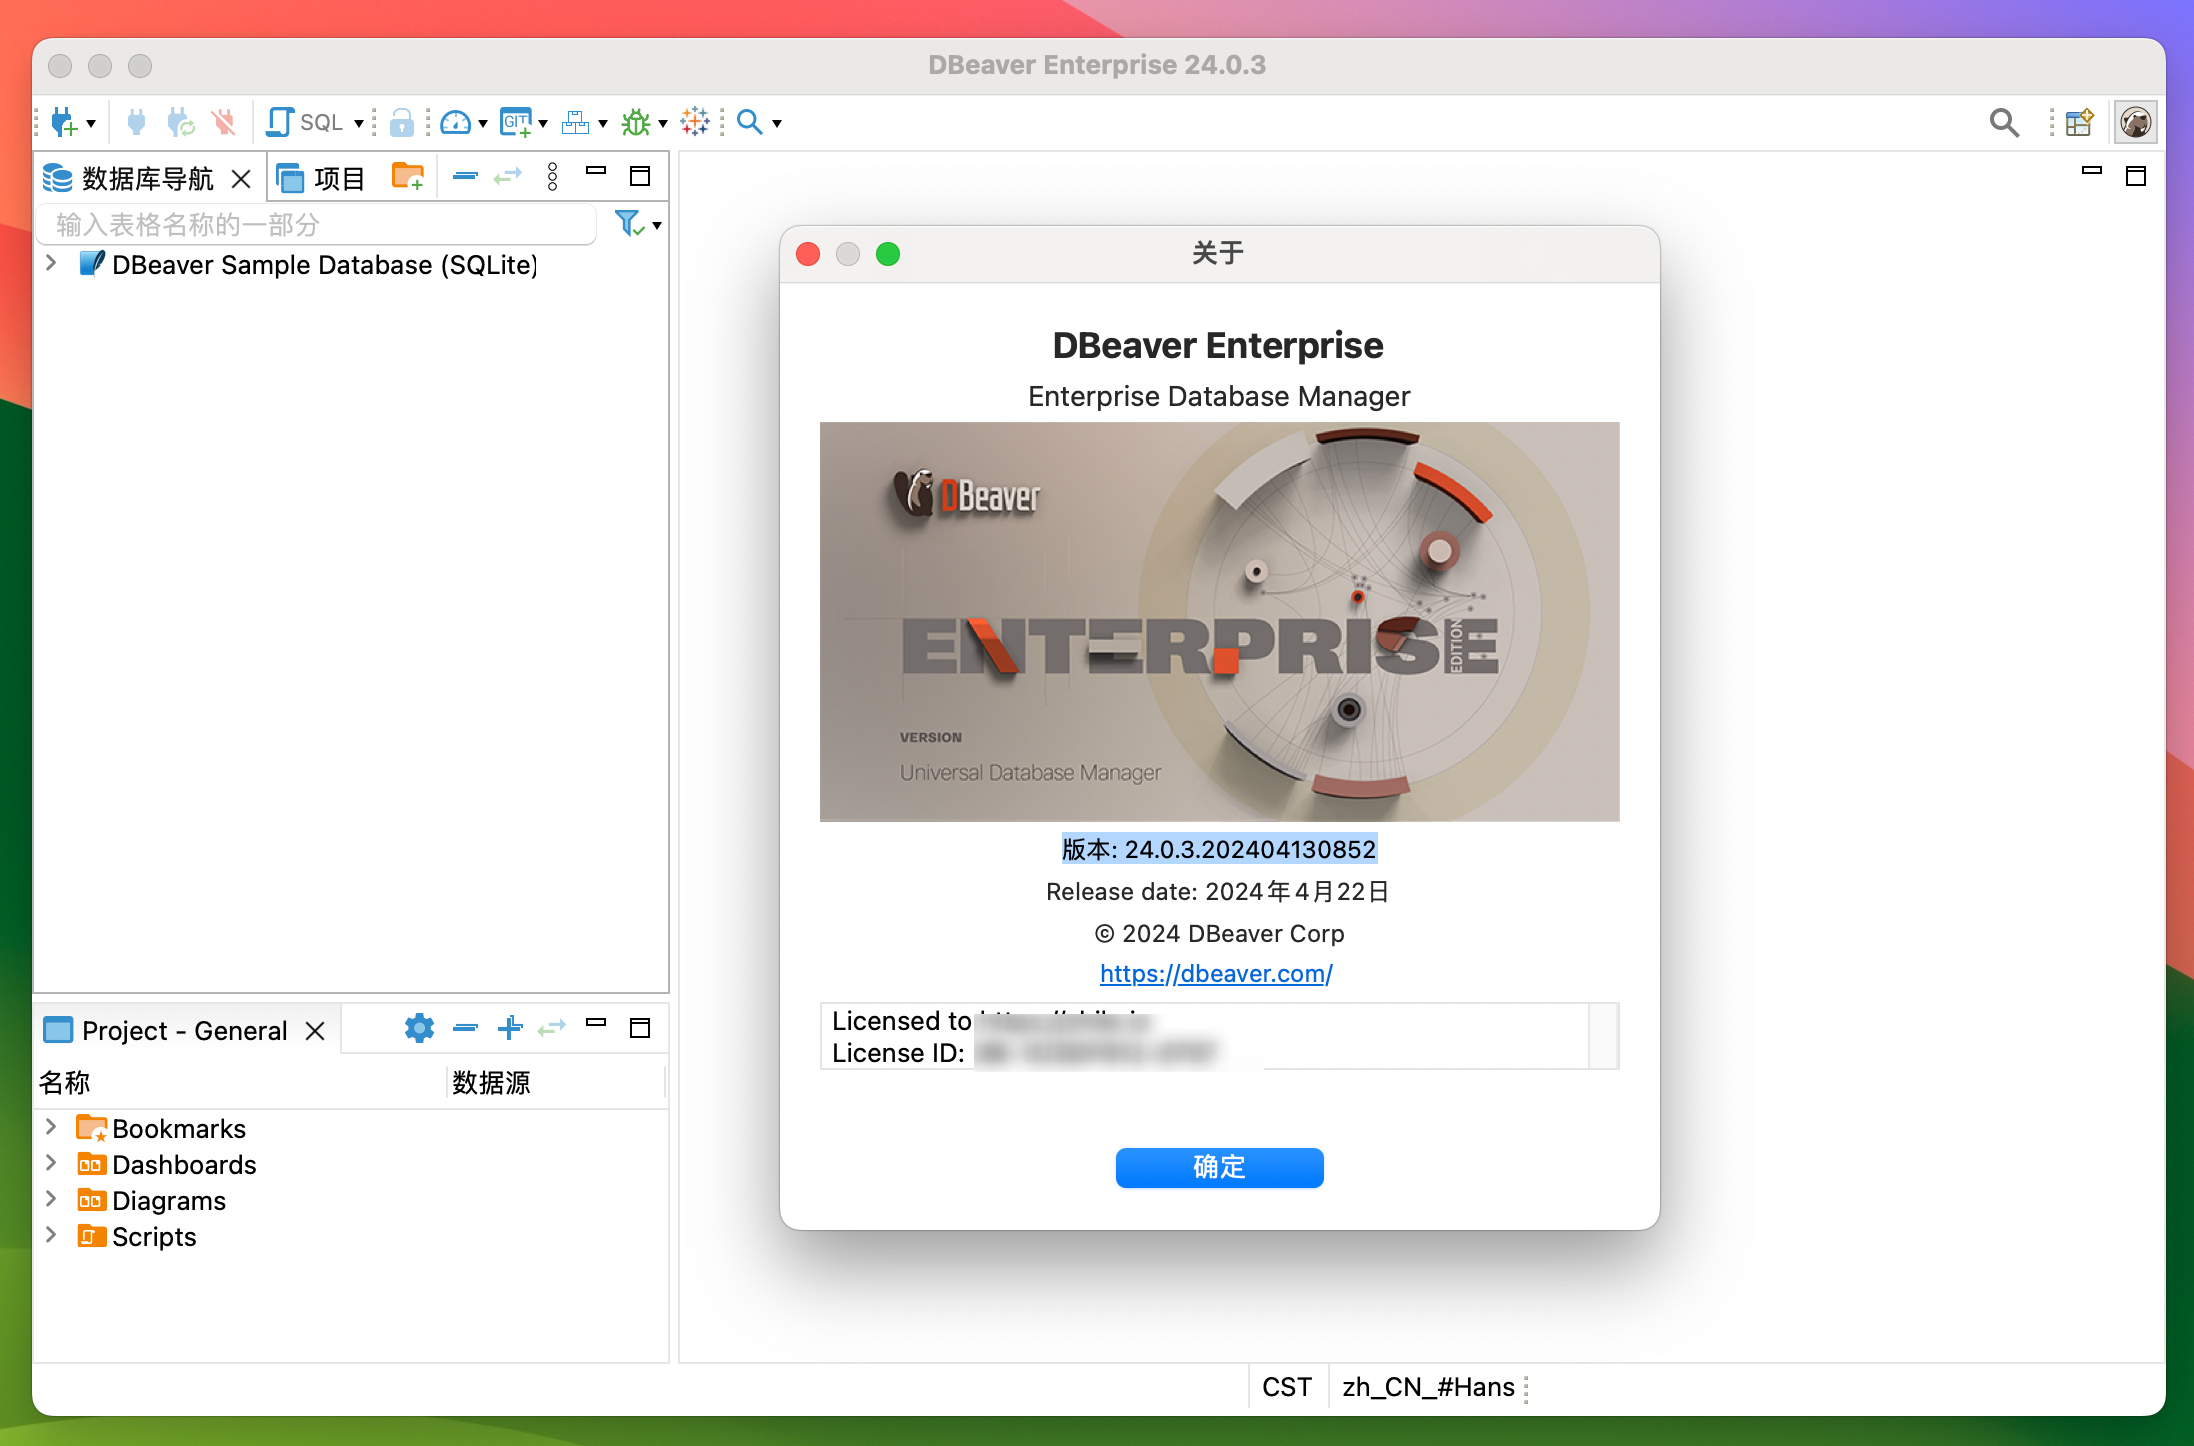Close the Project - General tab
The image size is (2194, 1446).
pyautogui.click(x=315, y=1031)
